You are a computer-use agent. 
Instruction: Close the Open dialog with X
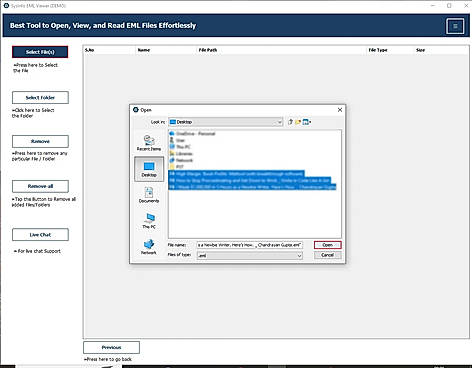click(340, 110)
